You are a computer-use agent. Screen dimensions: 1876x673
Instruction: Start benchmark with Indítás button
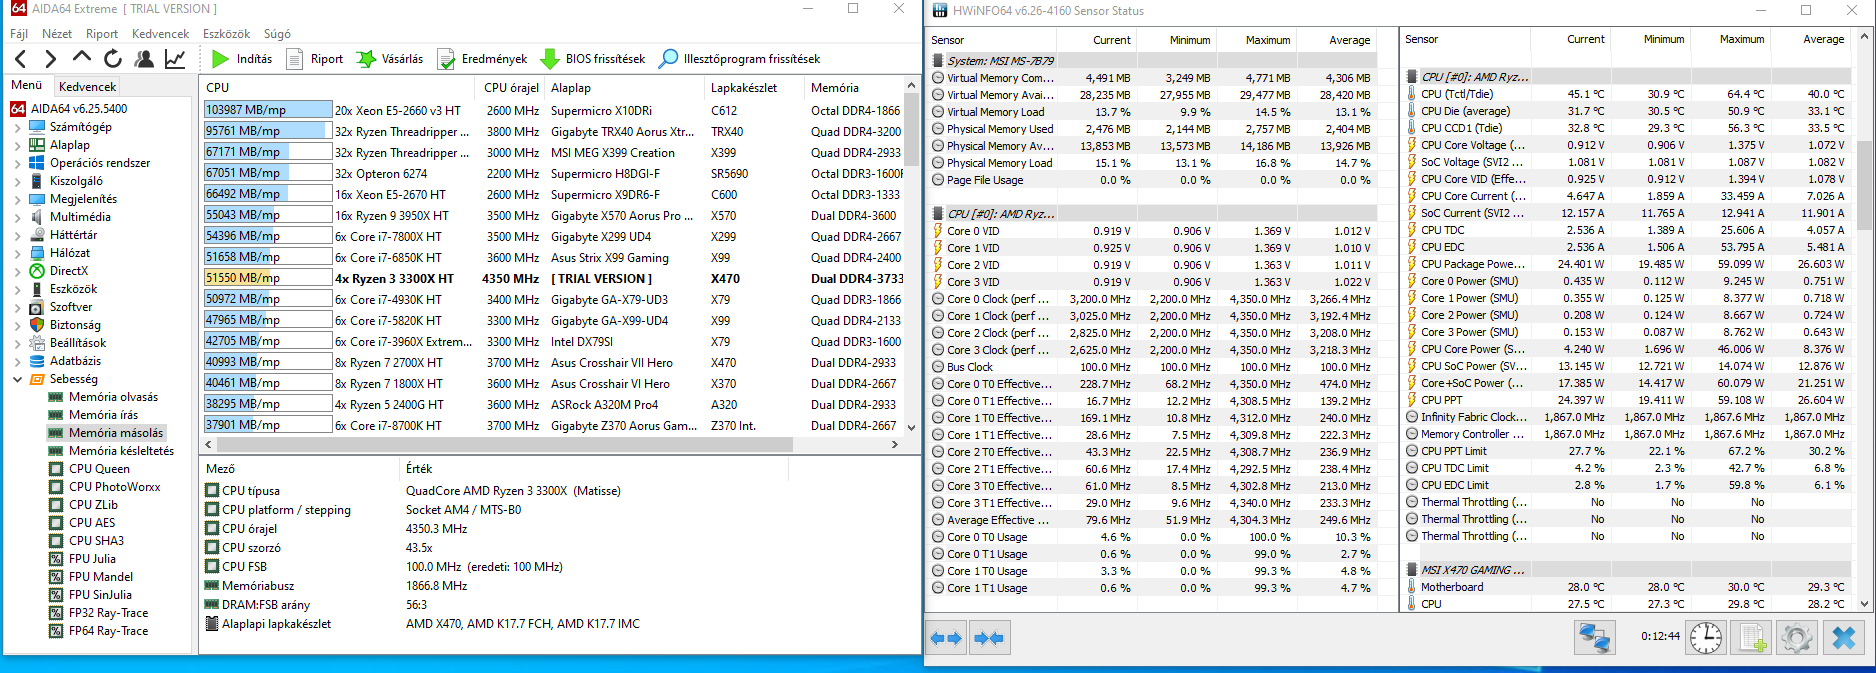[x=241, y=59]
